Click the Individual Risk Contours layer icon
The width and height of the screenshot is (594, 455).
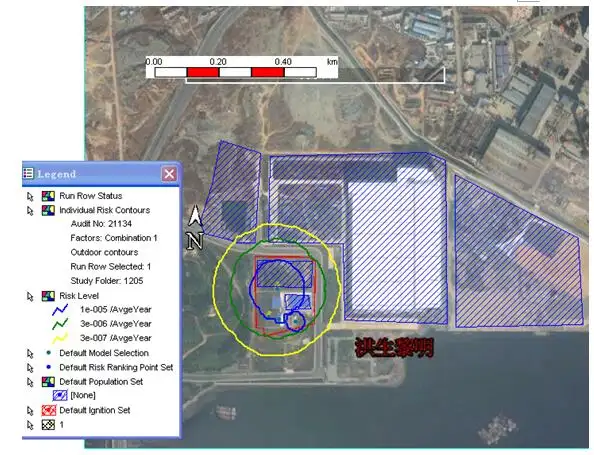pyautogui.click(x=48, y=210)
